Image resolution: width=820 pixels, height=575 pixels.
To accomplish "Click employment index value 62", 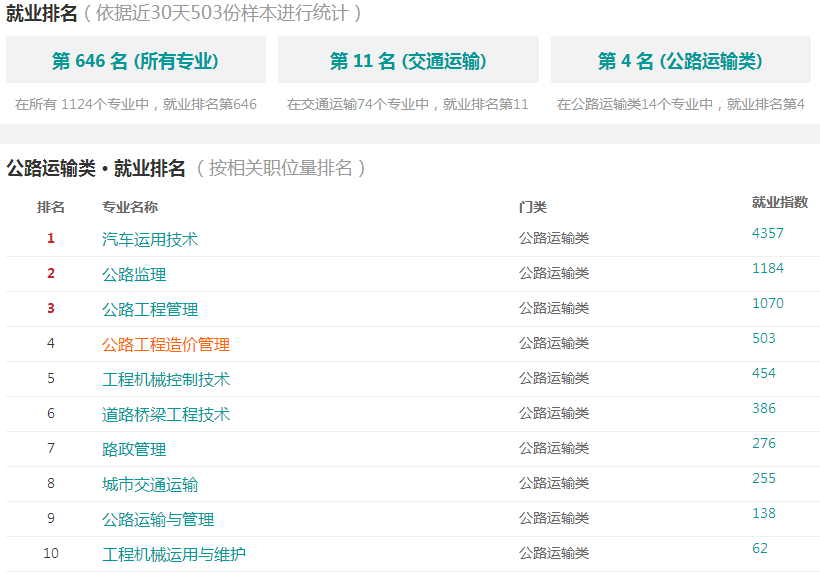I will [x=760, y=548].
